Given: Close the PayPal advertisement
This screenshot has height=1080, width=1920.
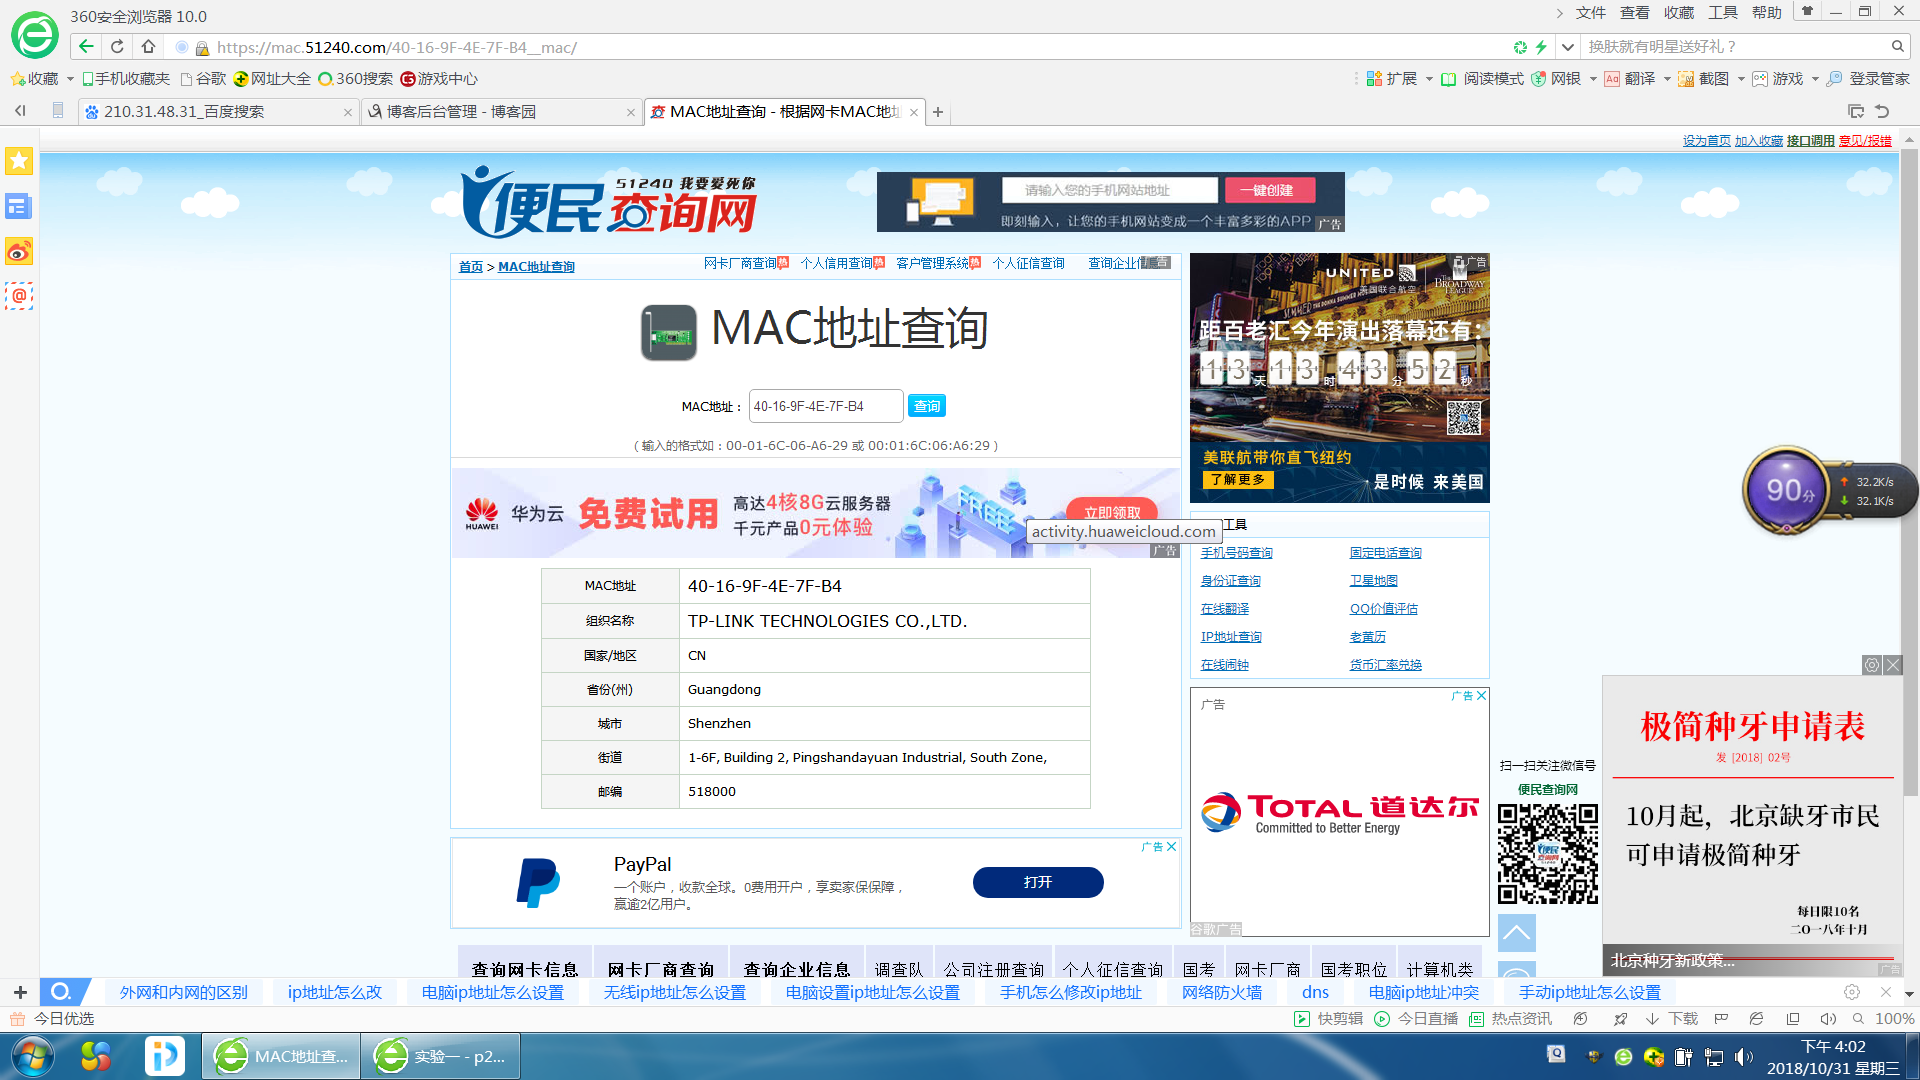Looking at the screenshot, I should (x=1171, y=847).
